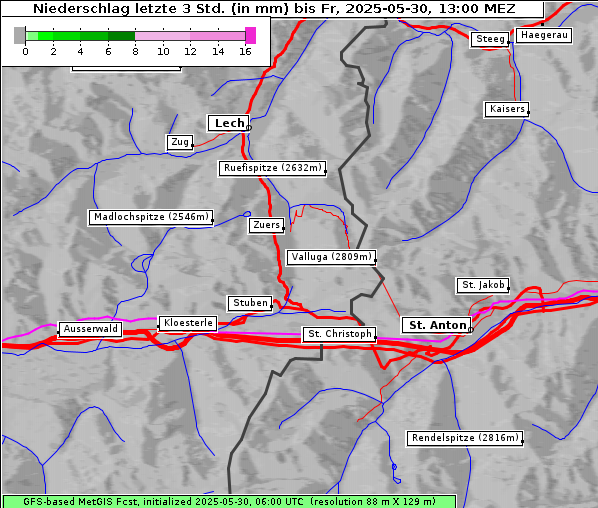Click the Ausserwald label
This screenshot has height=508, width=598.
[x=90, y=329]
